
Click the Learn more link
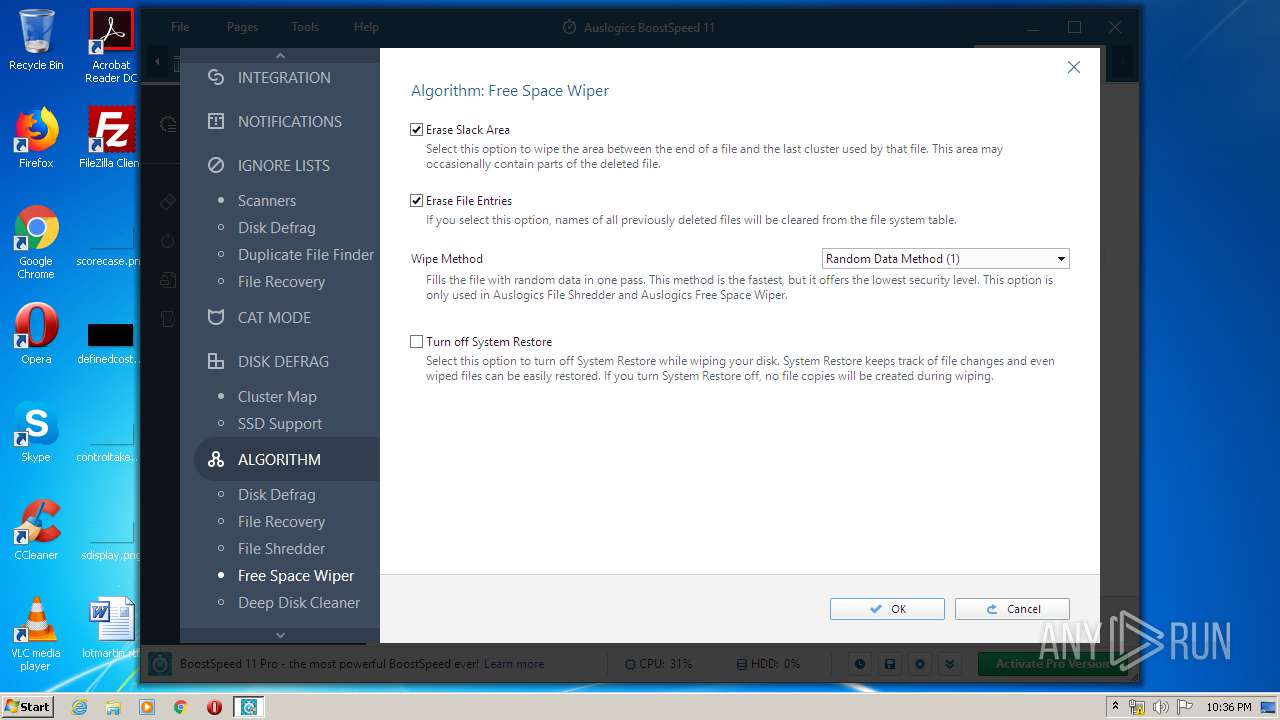pyautogui.click(x=514, y=664)
